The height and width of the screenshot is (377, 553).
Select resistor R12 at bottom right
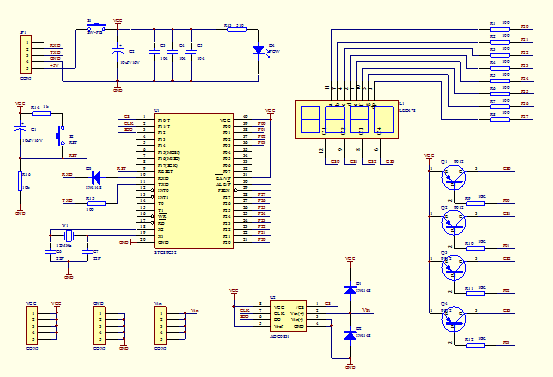tap(475, 345)
